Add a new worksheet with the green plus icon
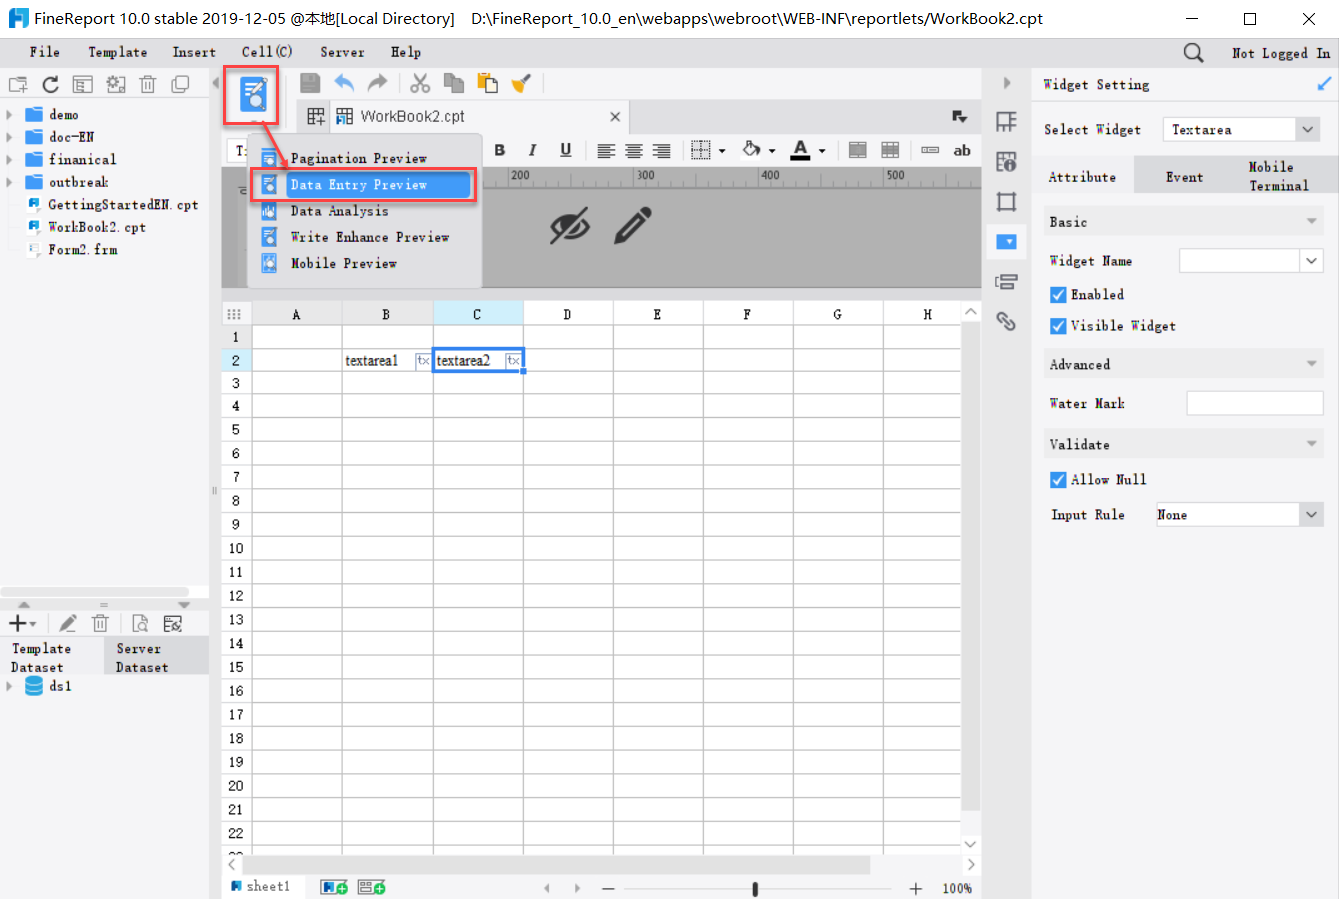 click(333, 886)
